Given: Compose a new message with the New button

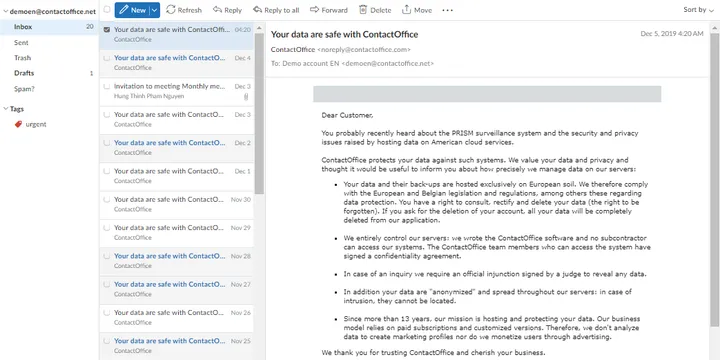Looking at the screenshot, I should (132, 10).
